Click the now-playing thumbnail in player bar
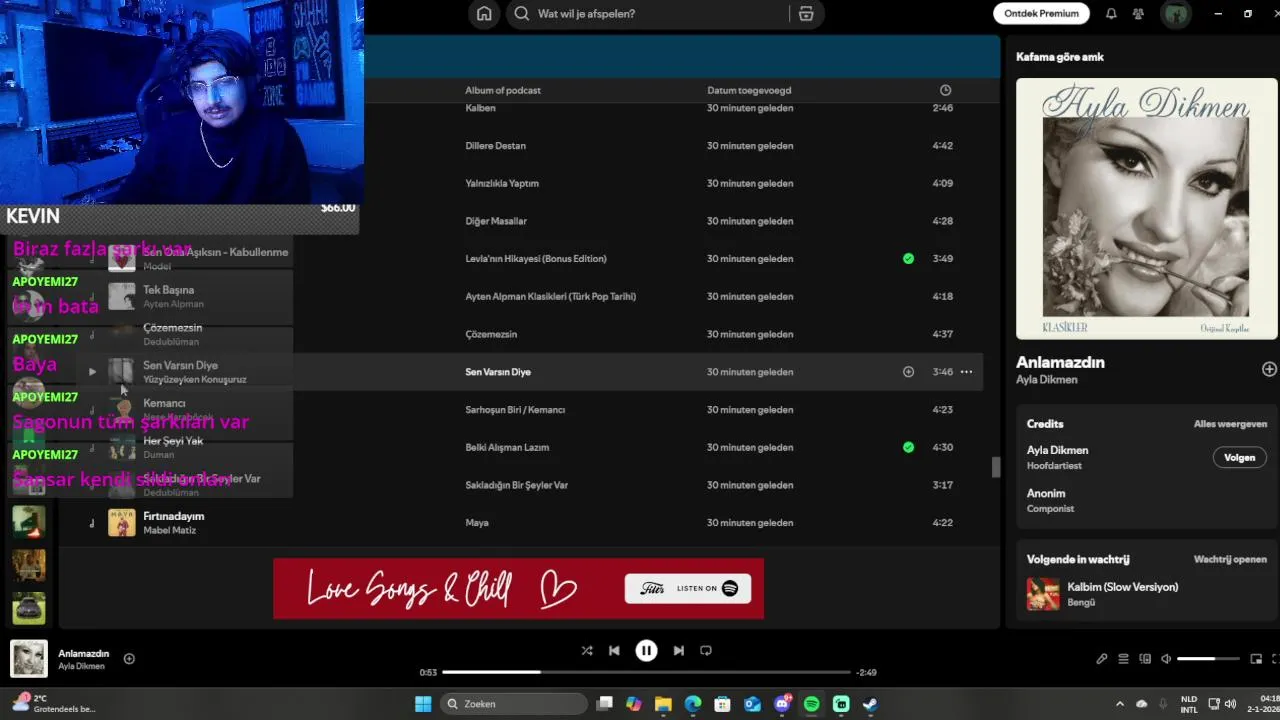 click(28, 658)
